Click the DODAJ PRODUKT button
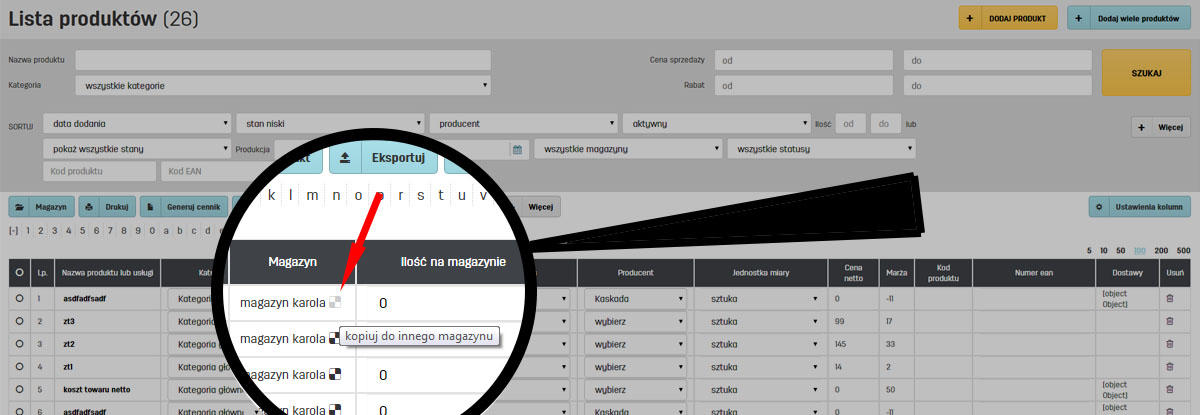Viewport: 1200px width, 415px height. pyautogui.click(x=1007, y=18)
